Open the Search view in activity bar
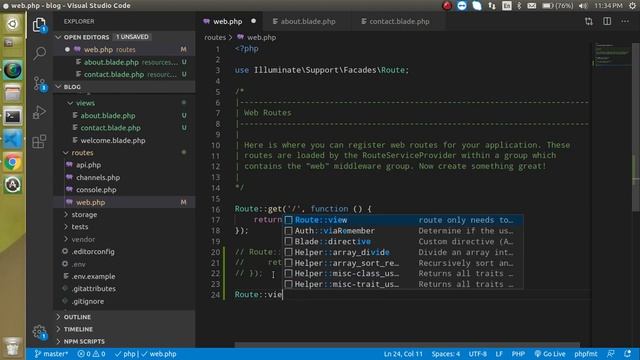 40,53
